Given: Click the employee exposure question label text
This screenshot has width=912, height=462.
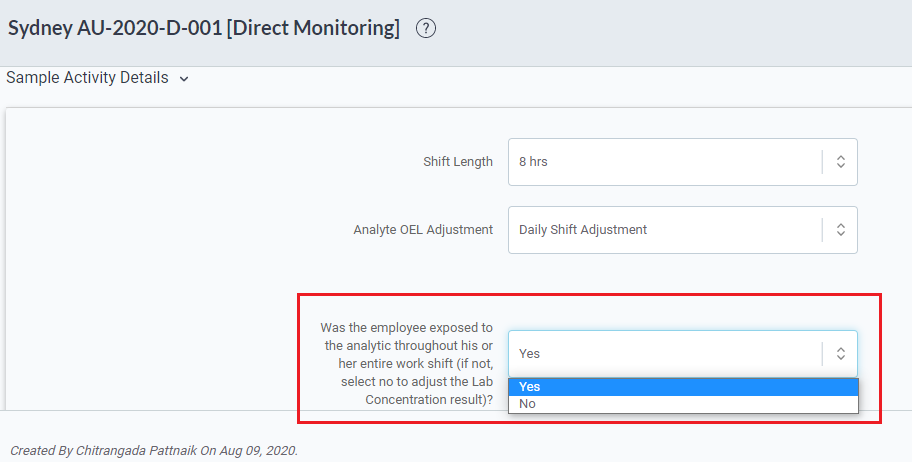Looking at the screenshot, I should (407, 364).
